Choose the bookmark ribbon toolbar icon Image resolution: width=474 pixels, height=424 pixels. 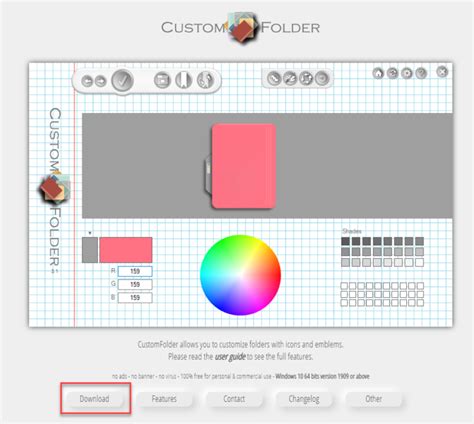(184, 80)
